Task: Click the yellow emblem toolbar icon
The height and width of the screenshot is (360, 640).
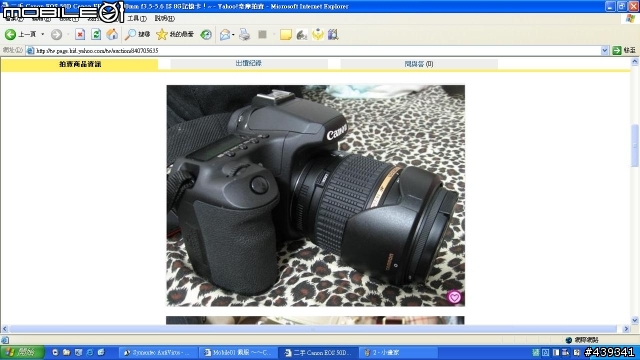Action: pos(318,35)
